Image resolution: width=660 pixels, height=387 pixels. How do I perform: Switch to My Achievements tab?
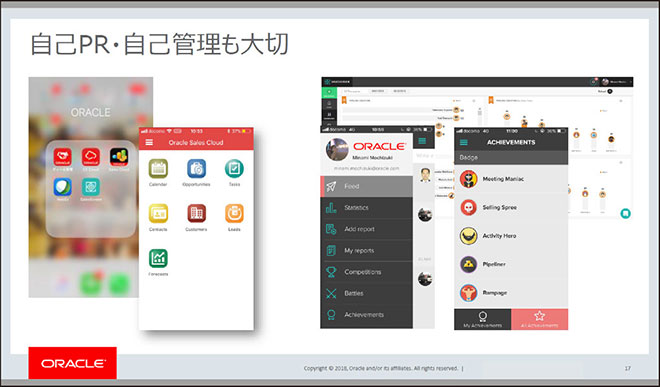482,319
